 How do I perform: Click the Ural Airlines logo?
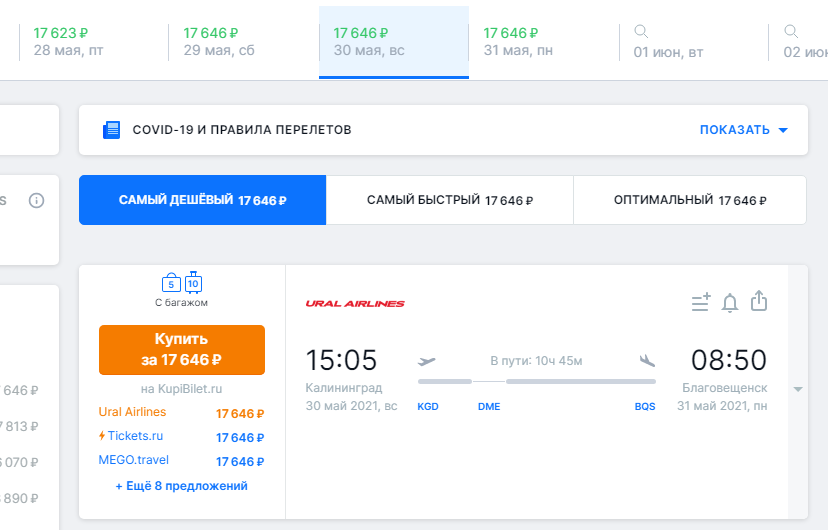pos(355,303)
